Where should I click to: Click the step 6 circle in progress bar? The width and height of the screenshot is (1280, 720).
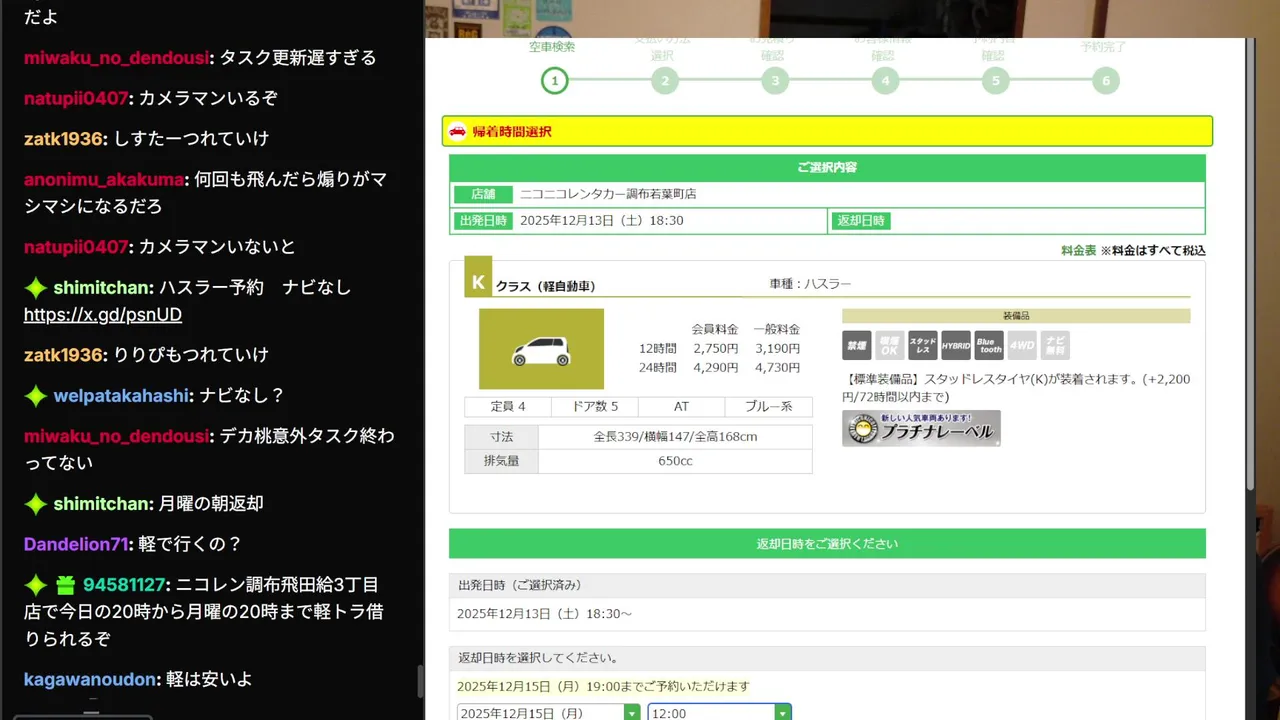pos(1105,81)
